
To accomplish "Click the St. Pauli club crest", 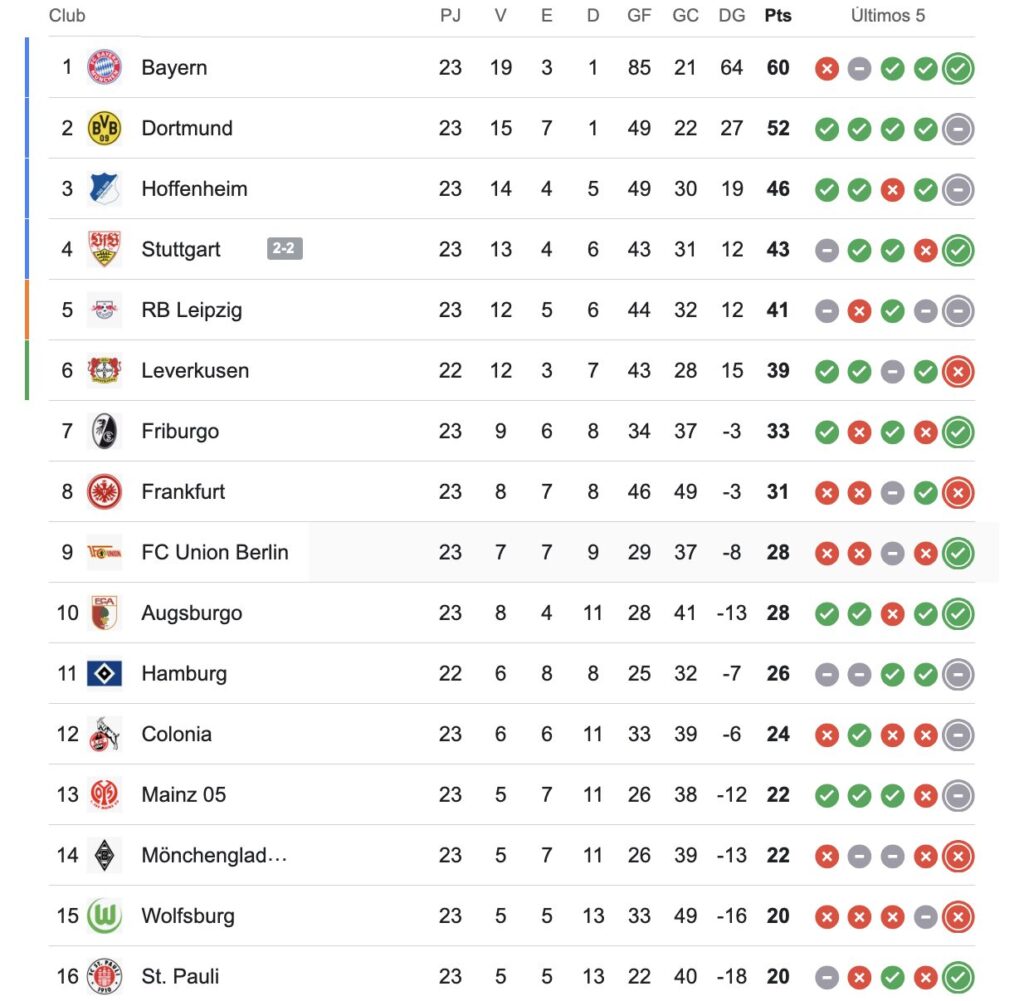I will (x=104, y=977).
